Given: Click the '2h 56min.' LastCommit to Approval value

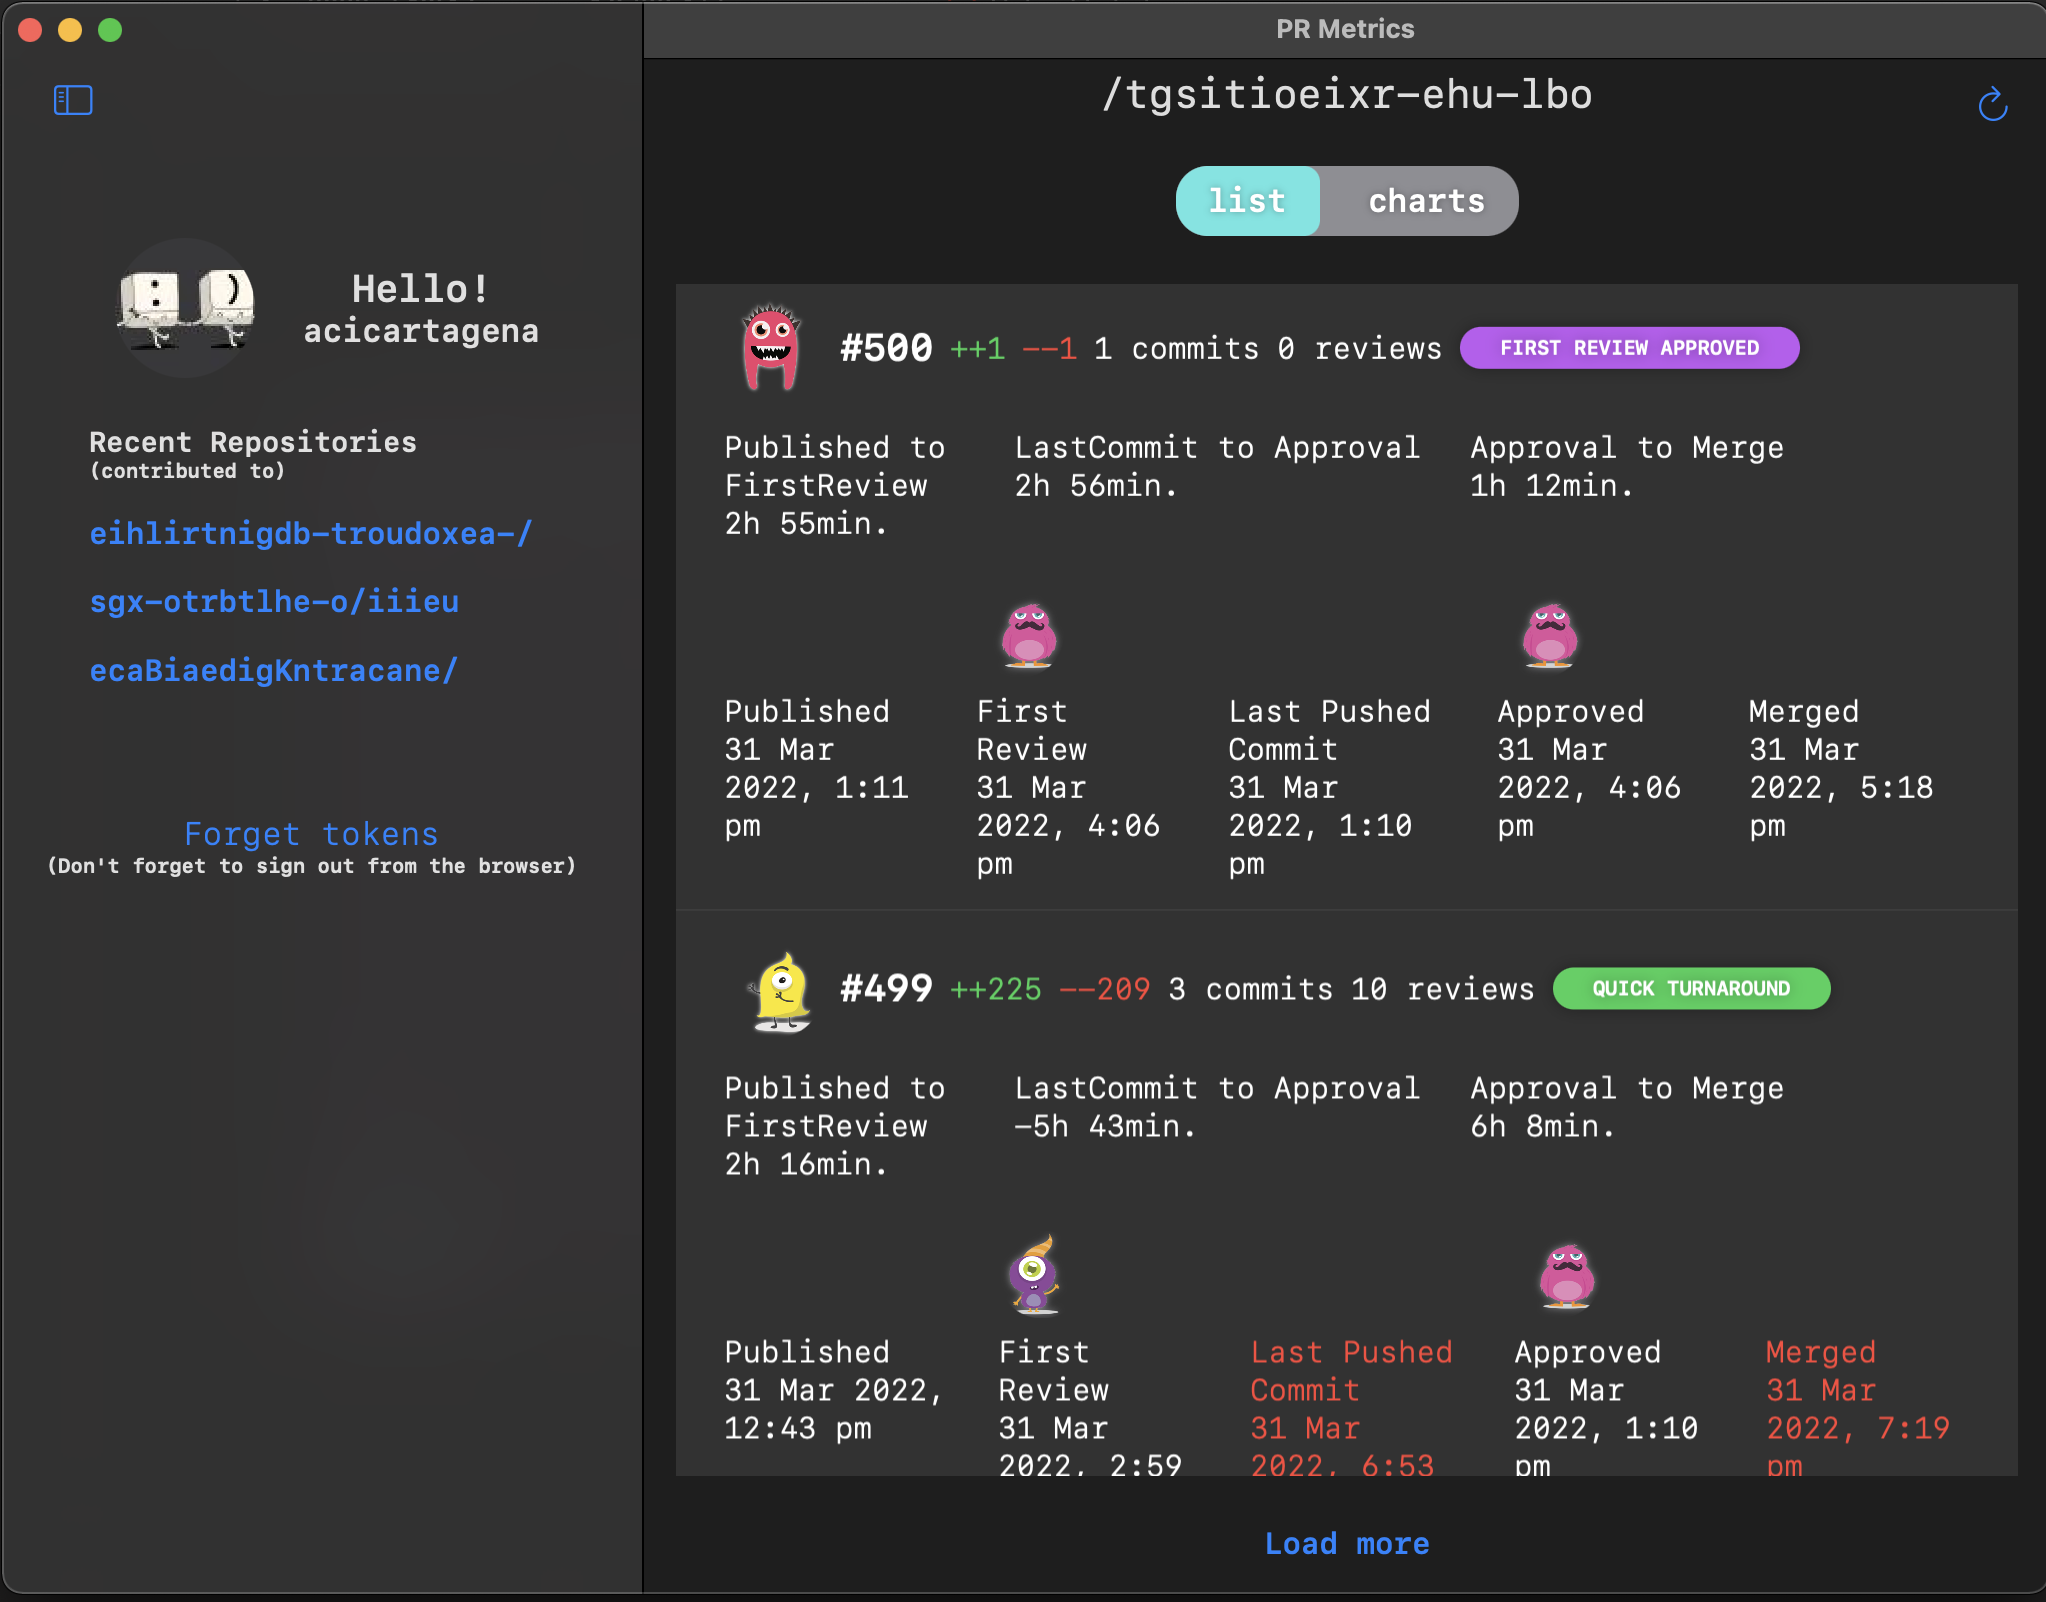Looking at the screenshot, I should (x=1096, y=486).
